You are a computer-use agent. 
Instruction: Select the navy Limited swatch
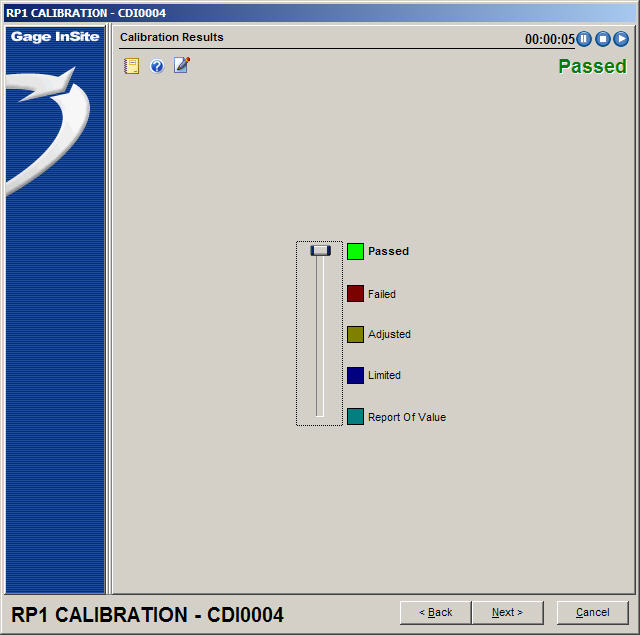(355, 375)
